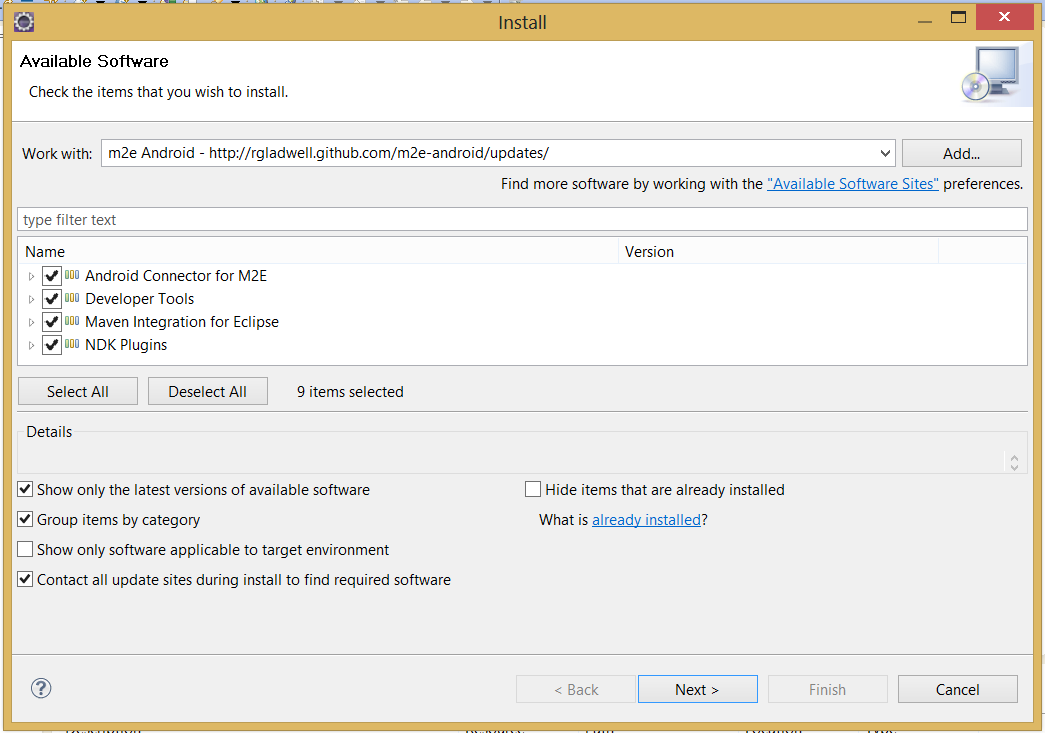The width and height of the screenshot is (1045, 733).
Task: Expand the Developer Tools tree node
Action: click(x=31, y=299)
